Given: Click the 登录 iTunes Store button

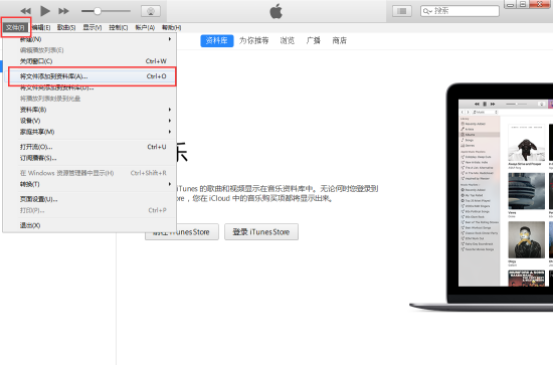Looking at the screenshot, I should [x=261, y=232].
